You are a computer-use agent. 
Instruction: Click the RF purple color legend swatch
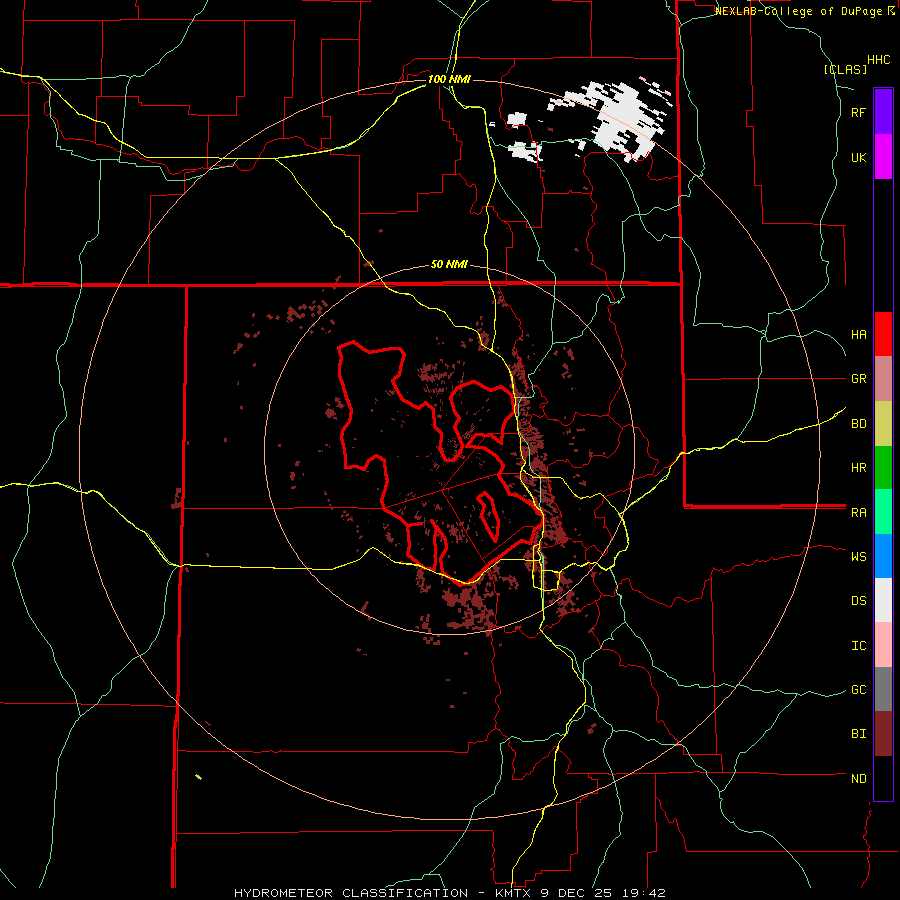[883, 112]
